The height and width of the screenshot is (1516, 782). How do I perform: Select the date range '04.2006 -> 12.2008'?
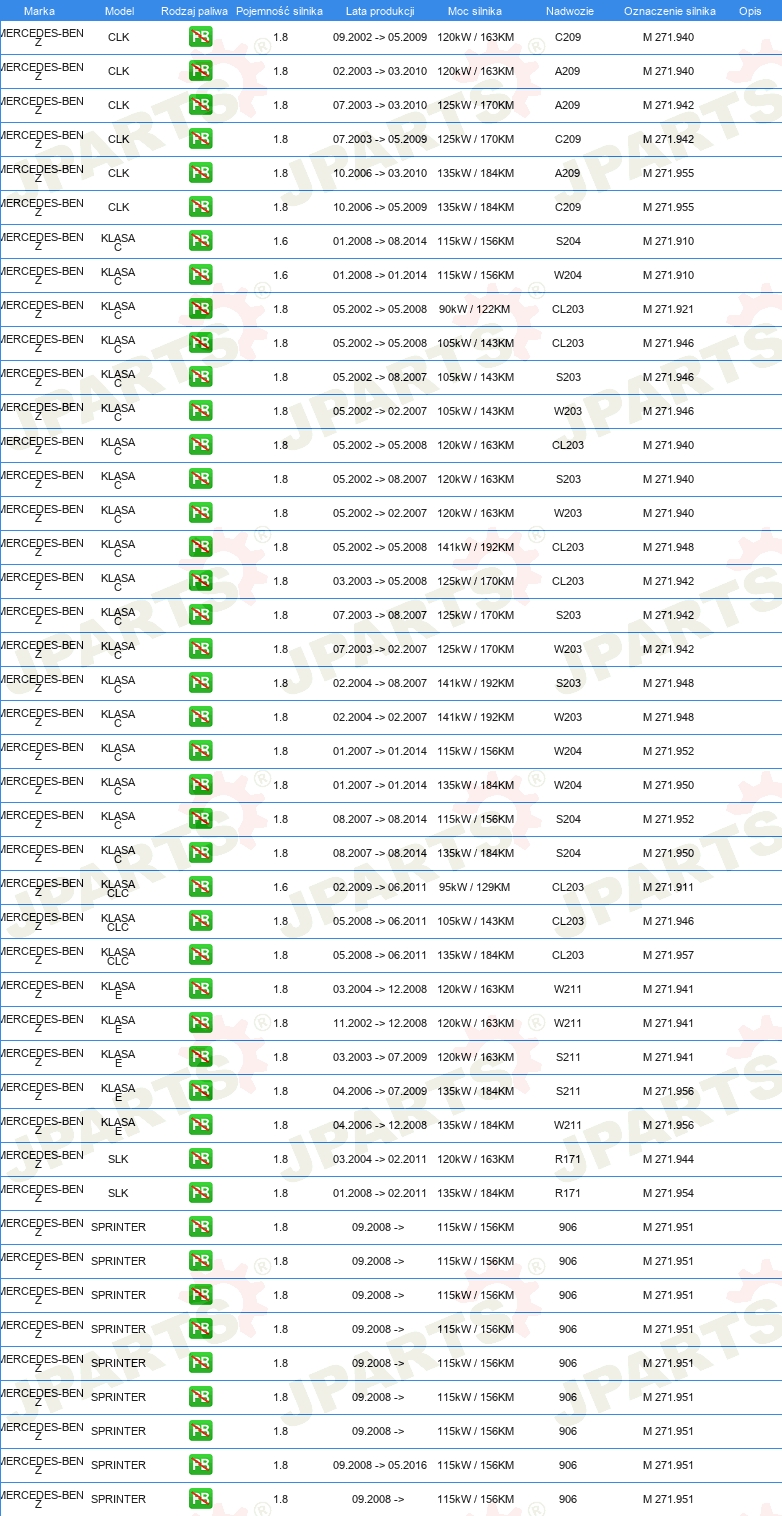pyautogui.click(x=380, y=1126)
